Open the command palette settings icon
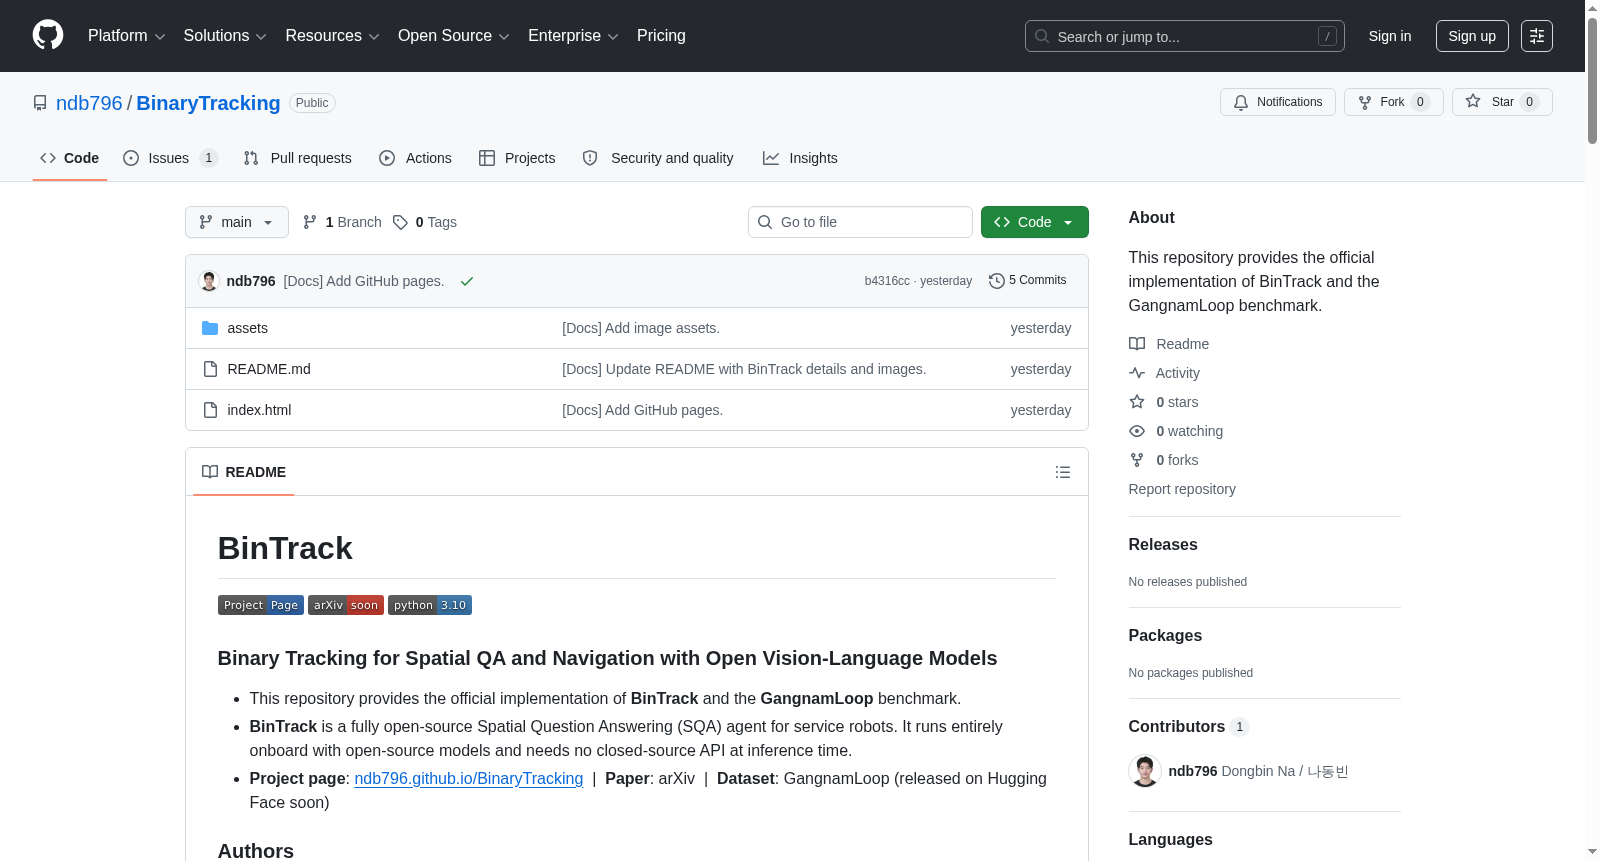 [1536, 36]
